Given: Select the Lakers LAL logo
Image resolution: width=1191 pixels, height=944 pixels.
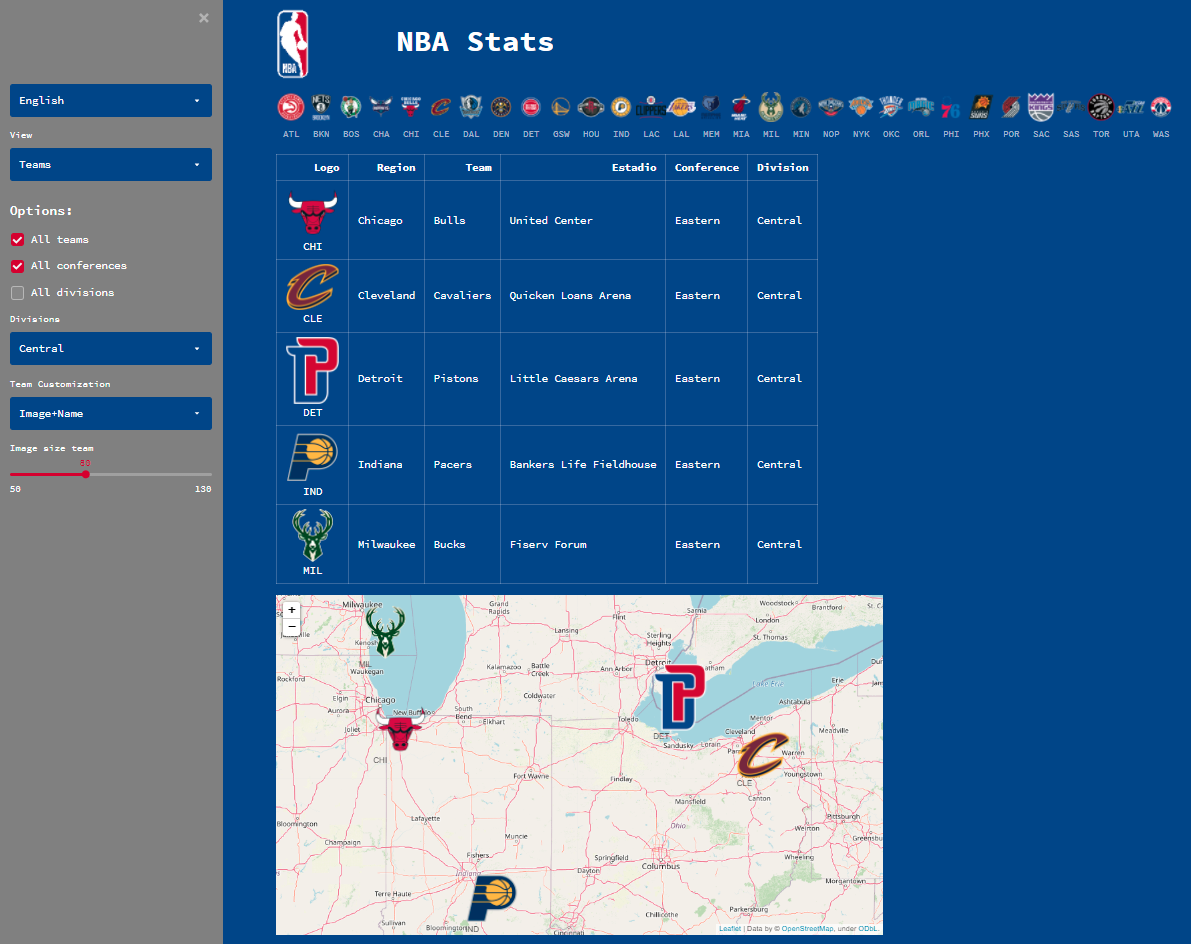Looking at the screenshot, I should pyautogui.click(x=681, y=108).
